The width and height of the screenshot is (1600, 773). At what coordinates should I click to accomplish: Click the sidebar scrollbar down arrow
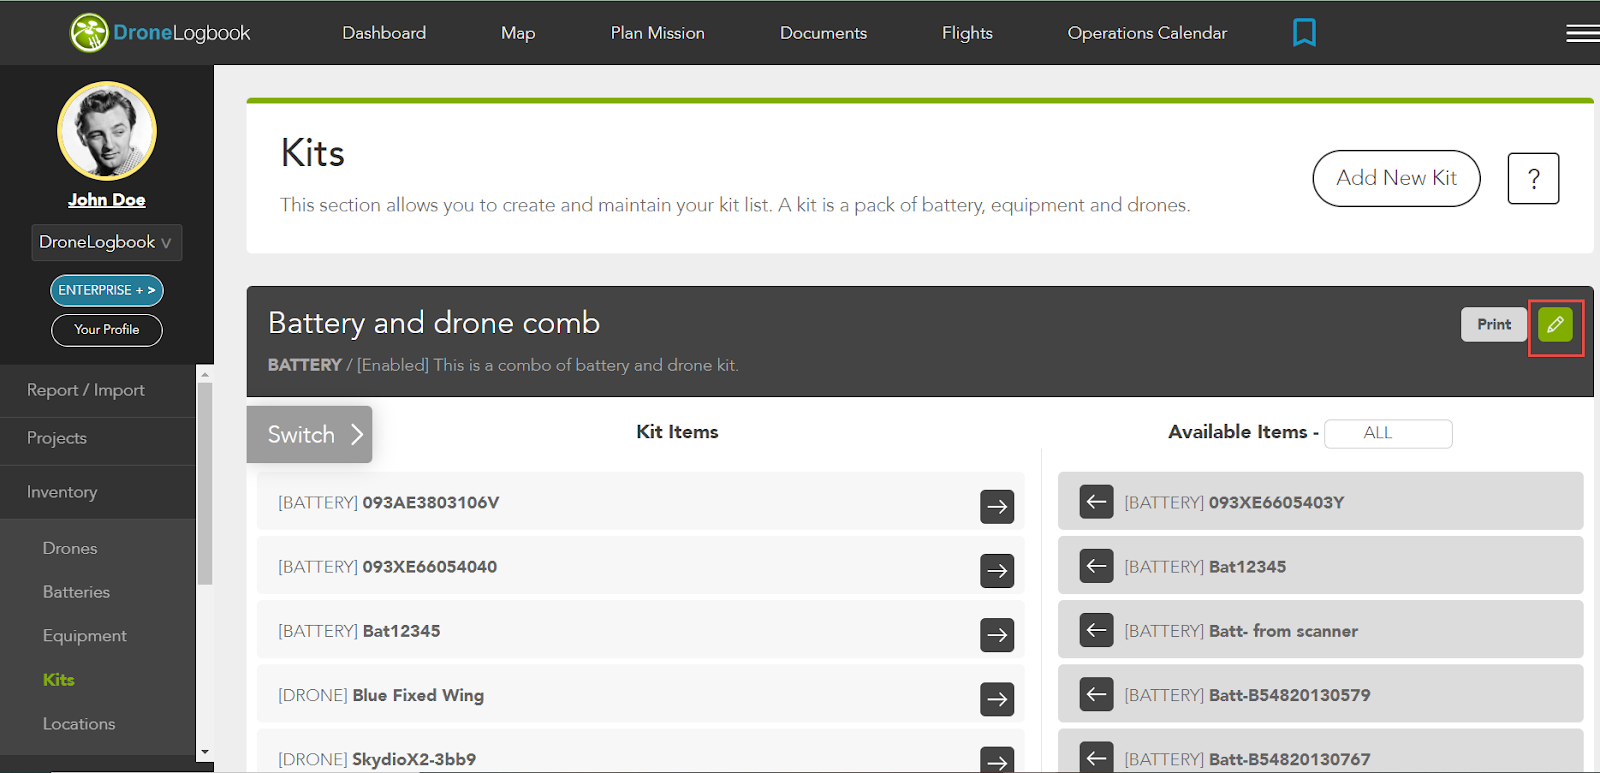pyautogui.click(x=205, y=752)
